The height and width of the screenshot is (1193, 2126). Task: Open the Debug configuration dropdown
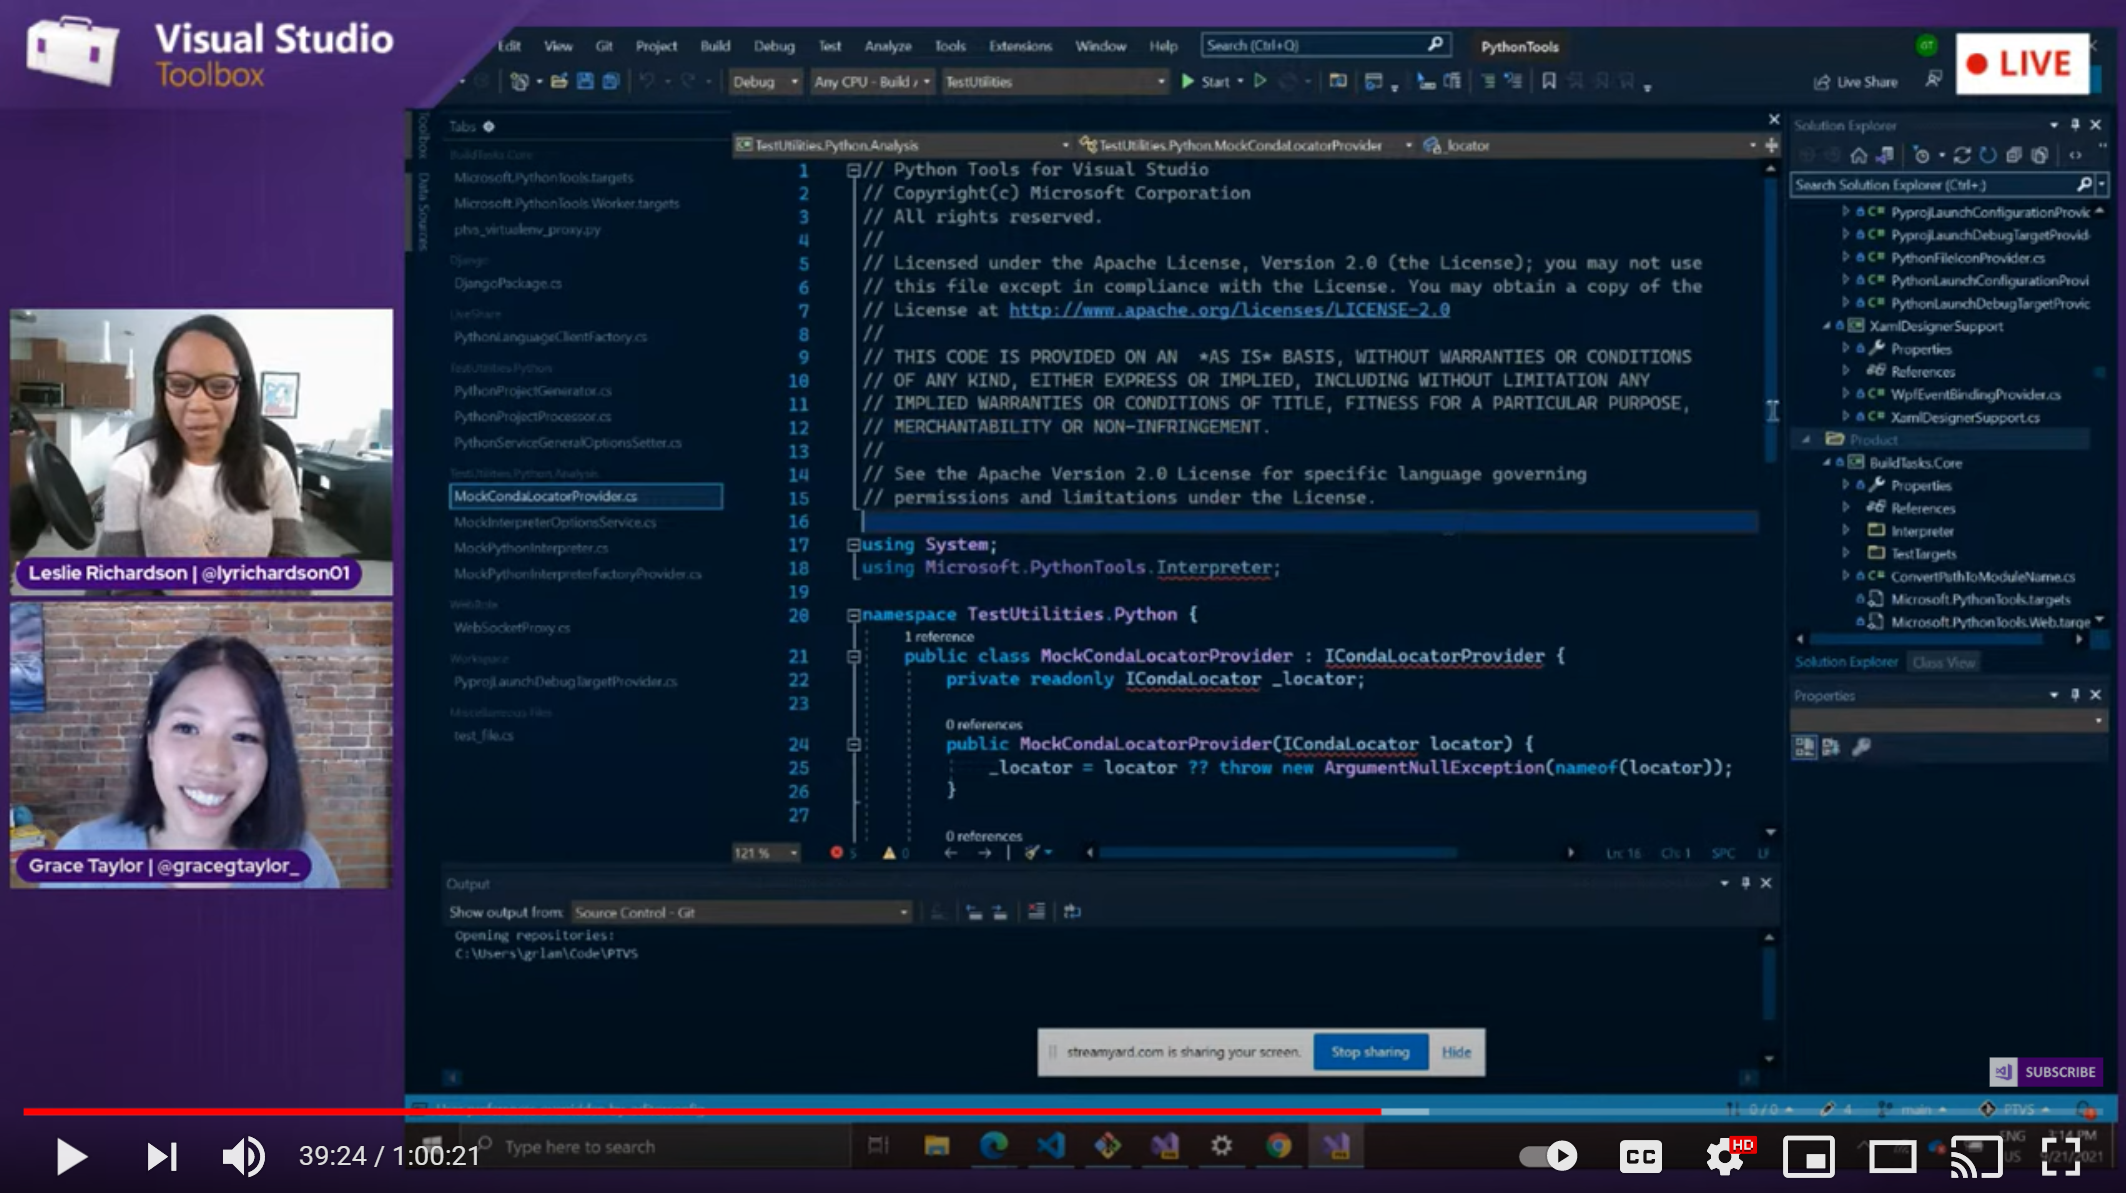tap(765, 82)
